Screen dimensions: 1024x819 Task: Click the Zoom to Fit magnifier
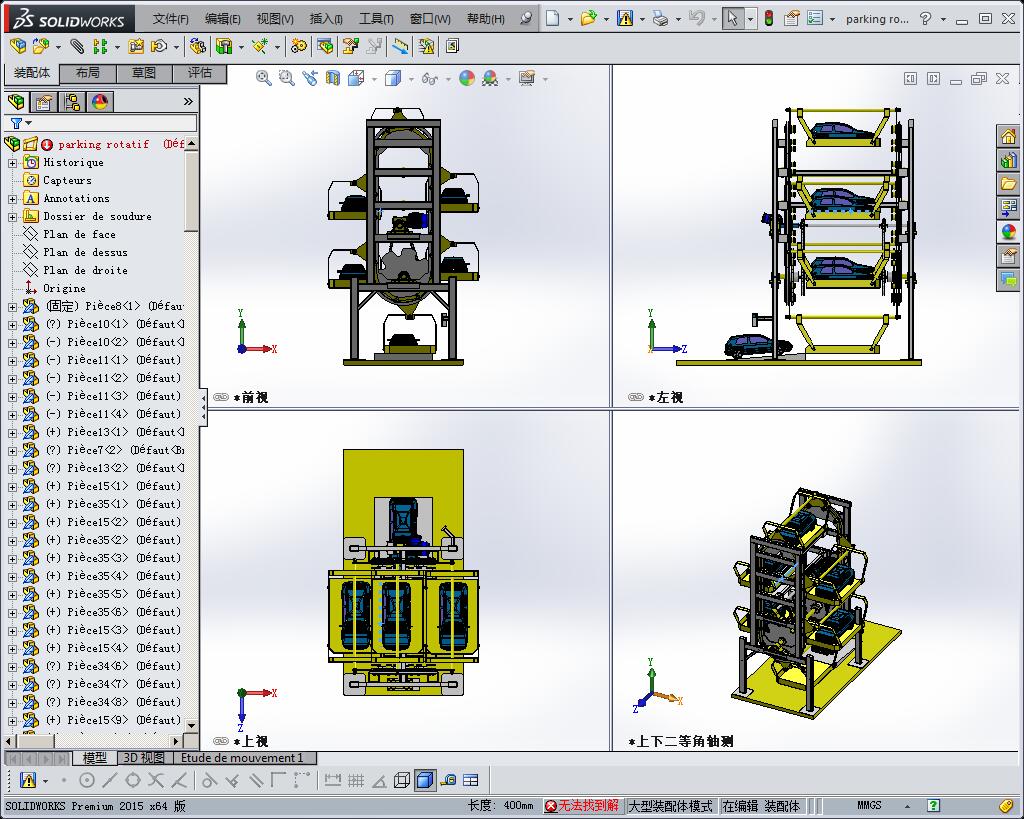coord(263,78)
